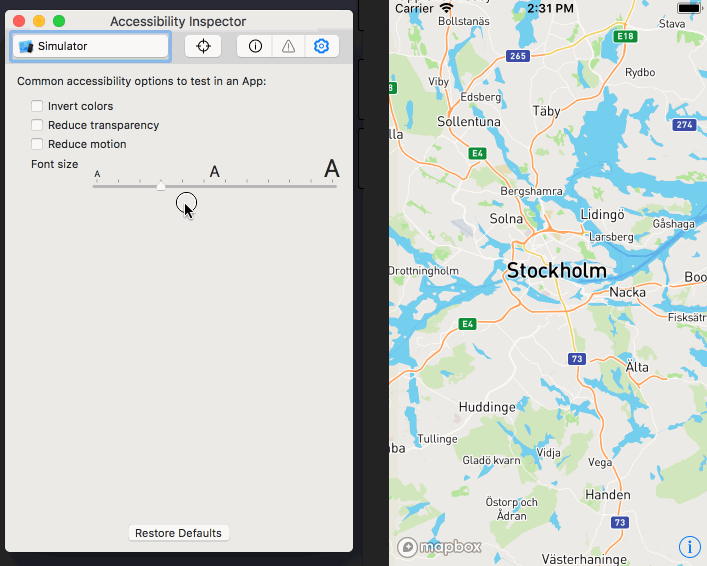Click the Rydbo map label
Image resolution: width=707 pixels, height=566 pixels.
click(640, 72)
